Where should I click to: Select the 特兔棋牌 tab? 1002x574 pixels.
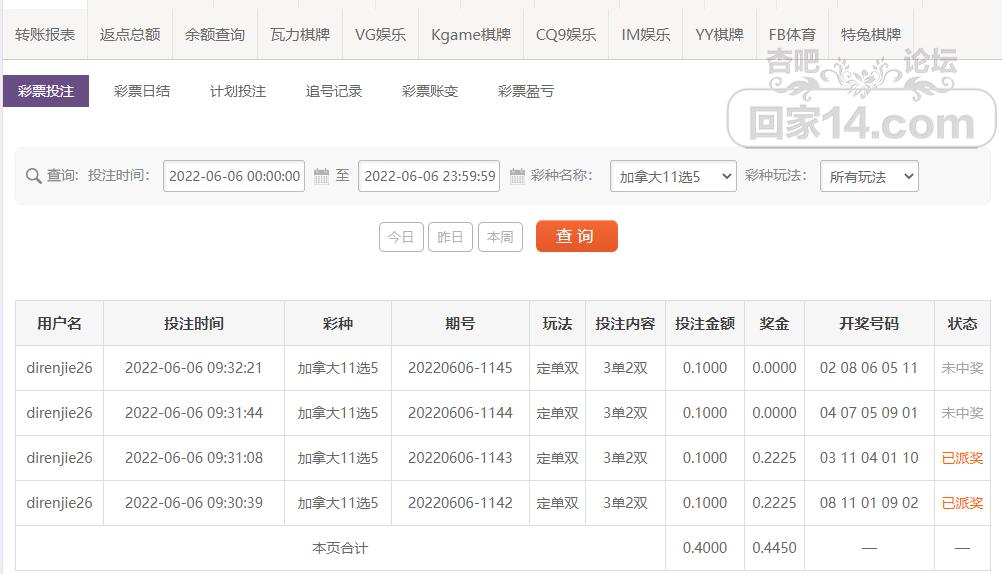(x=871, y=35)
